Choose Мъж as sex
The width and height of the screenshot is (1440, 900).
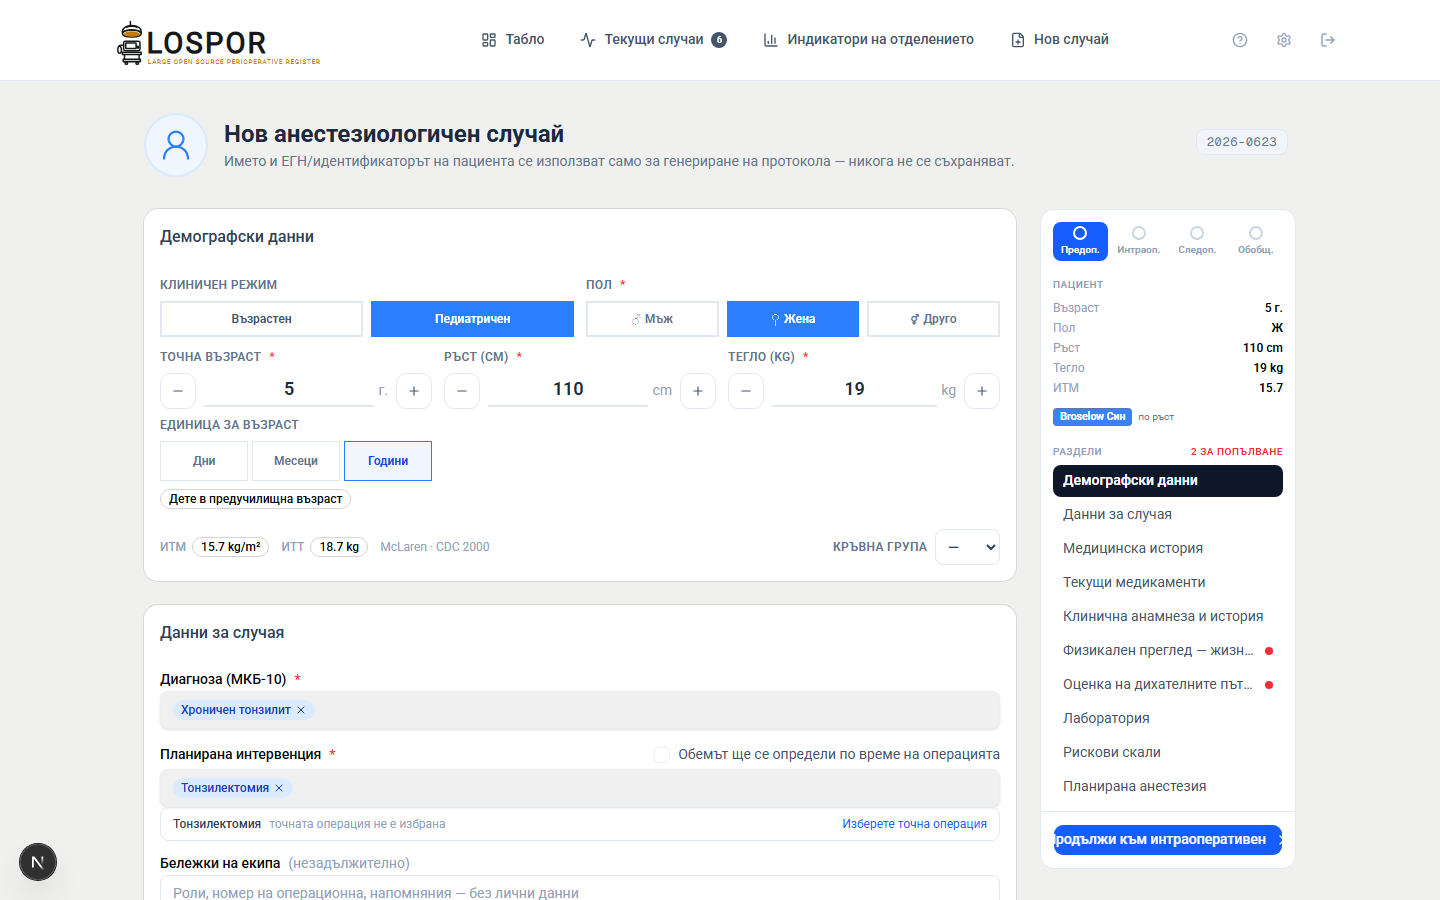652,319
